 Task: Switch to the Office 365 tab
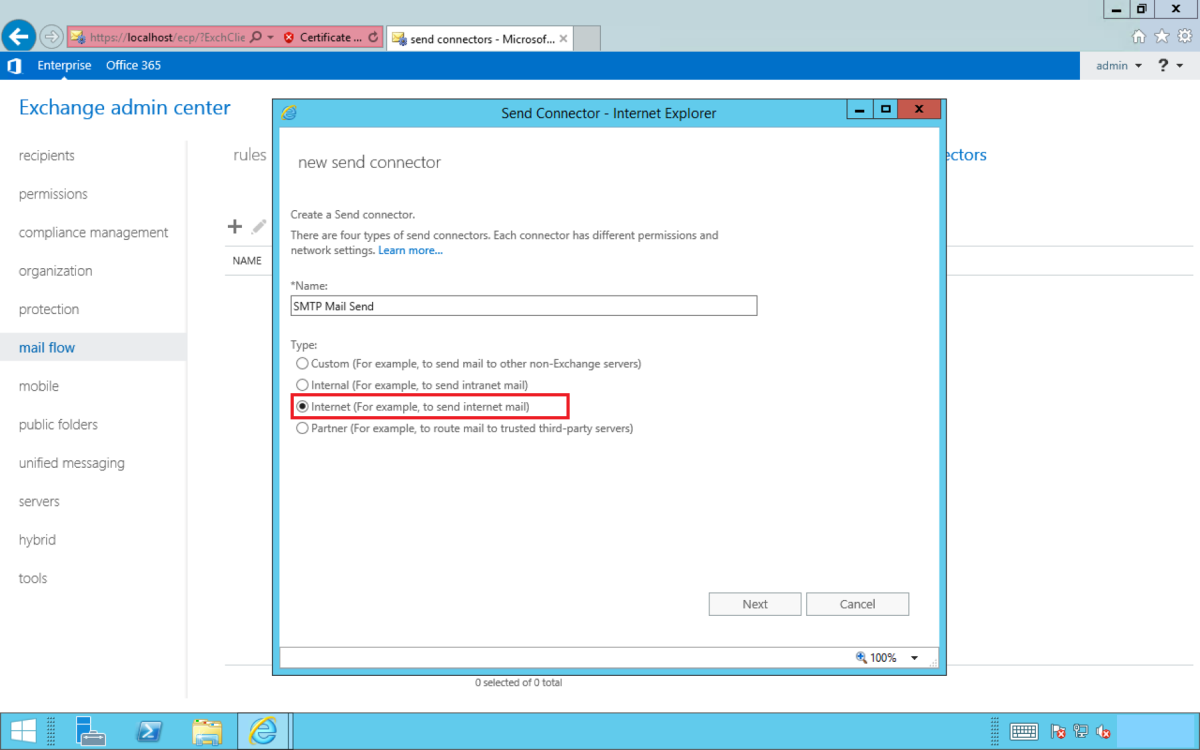[x=133, y=65]
